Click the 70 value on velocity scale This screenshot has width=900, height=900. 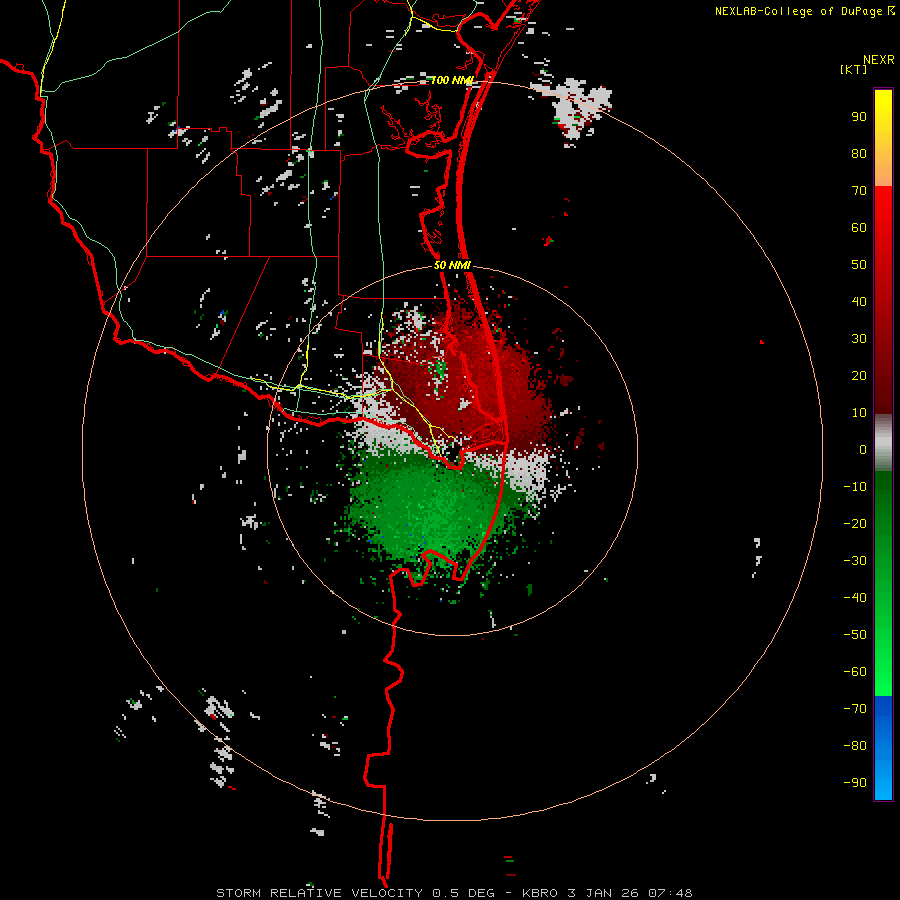pos(859,191)
